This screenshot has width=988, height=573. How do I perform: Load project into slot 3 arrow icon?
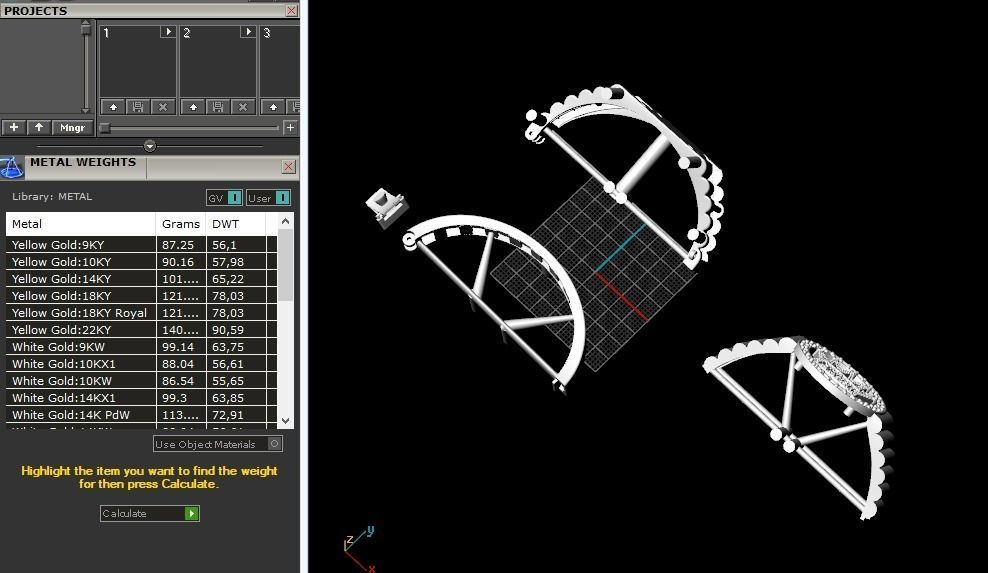click(x=273, y=107)
